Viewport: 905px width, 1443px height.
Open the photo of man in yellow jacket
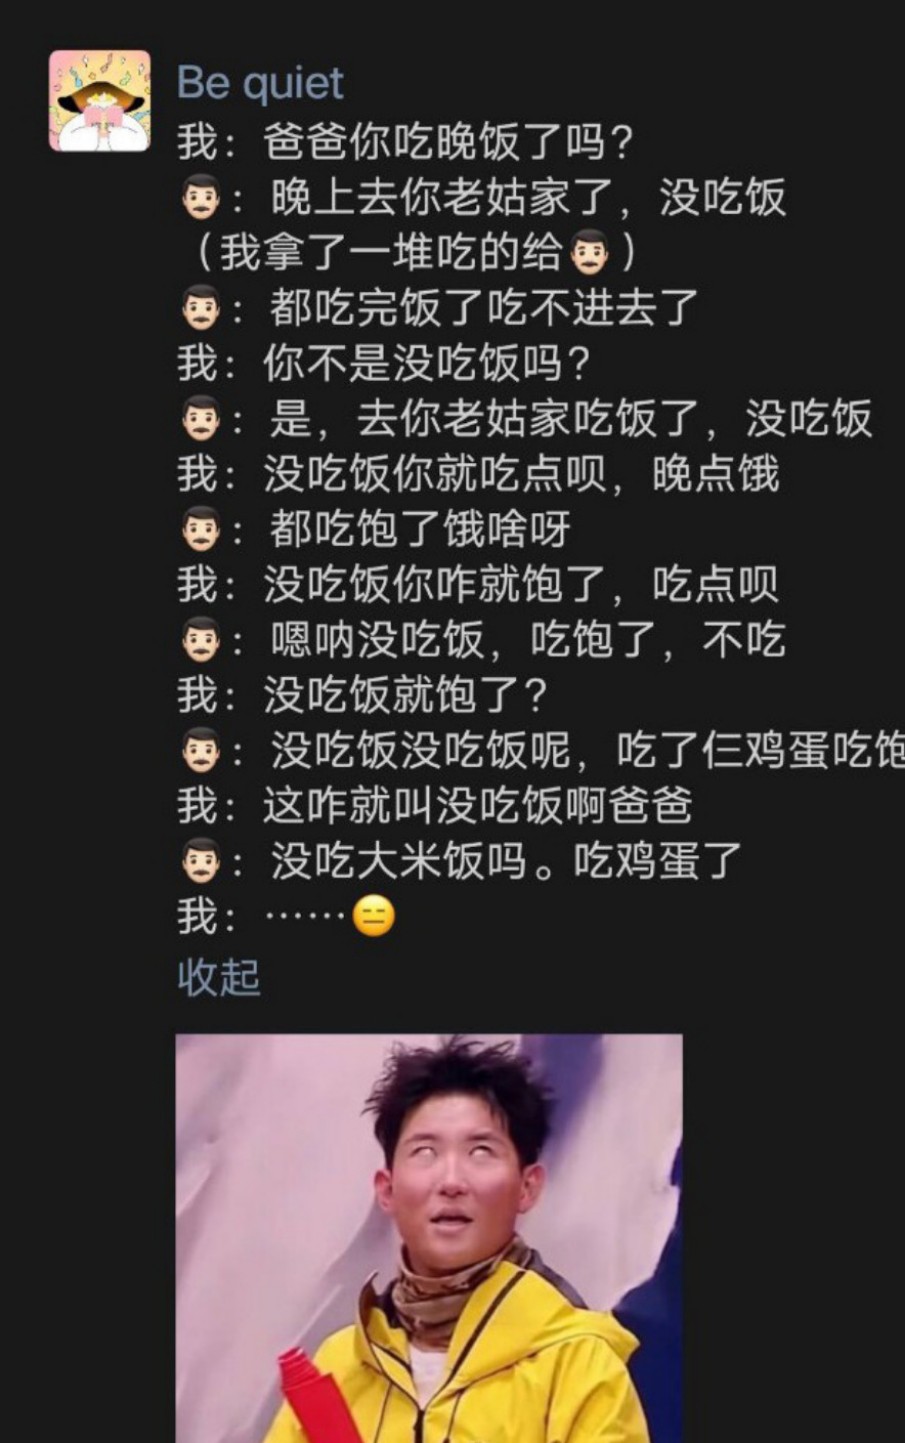(429, 1238)
